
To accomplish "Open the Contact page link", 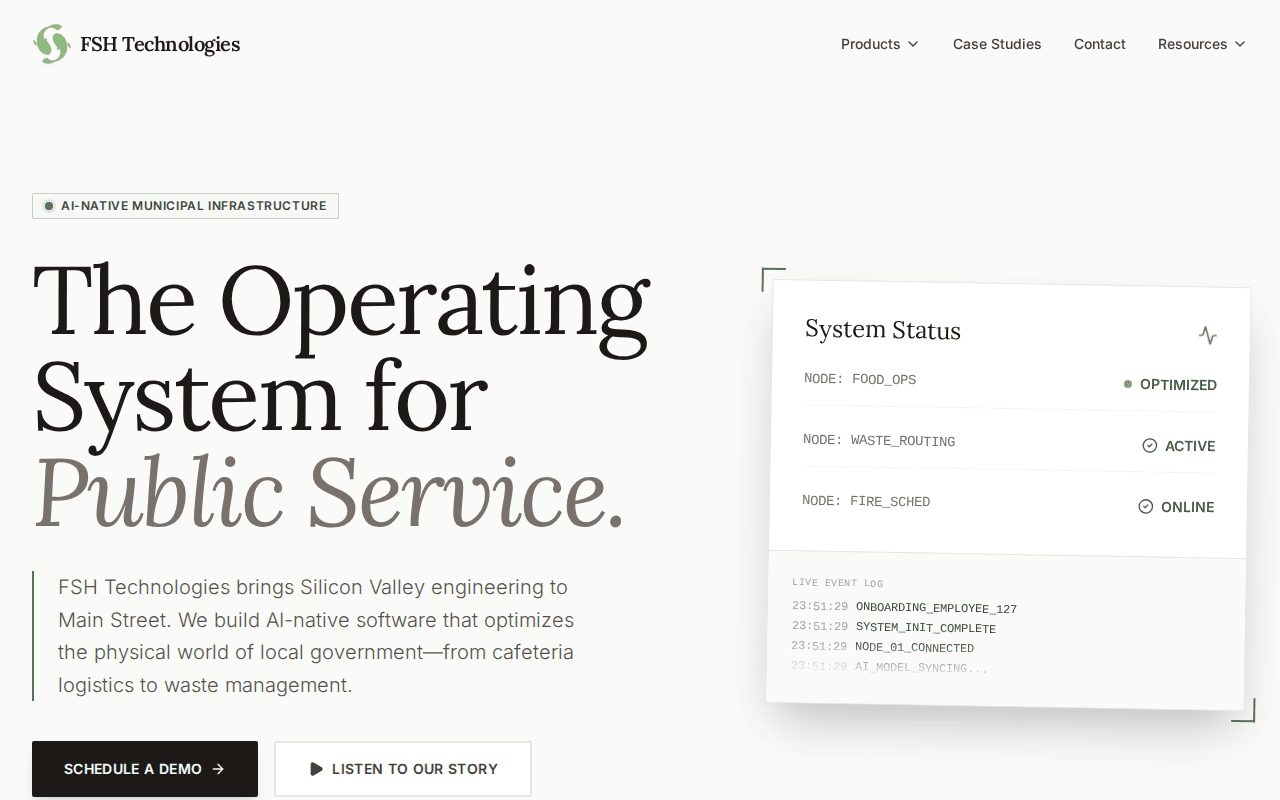I will (1100, 44).
